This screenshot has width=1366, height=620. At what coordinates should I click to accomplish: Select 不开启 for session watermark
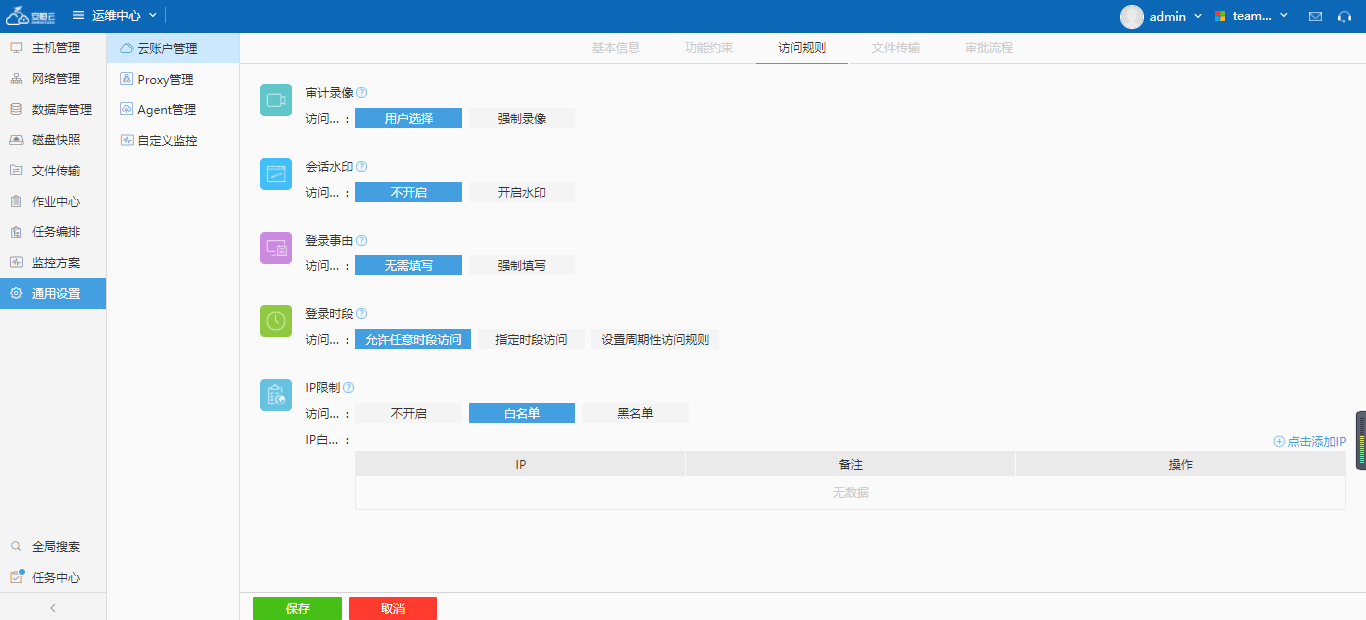click(x=408, y=192)
